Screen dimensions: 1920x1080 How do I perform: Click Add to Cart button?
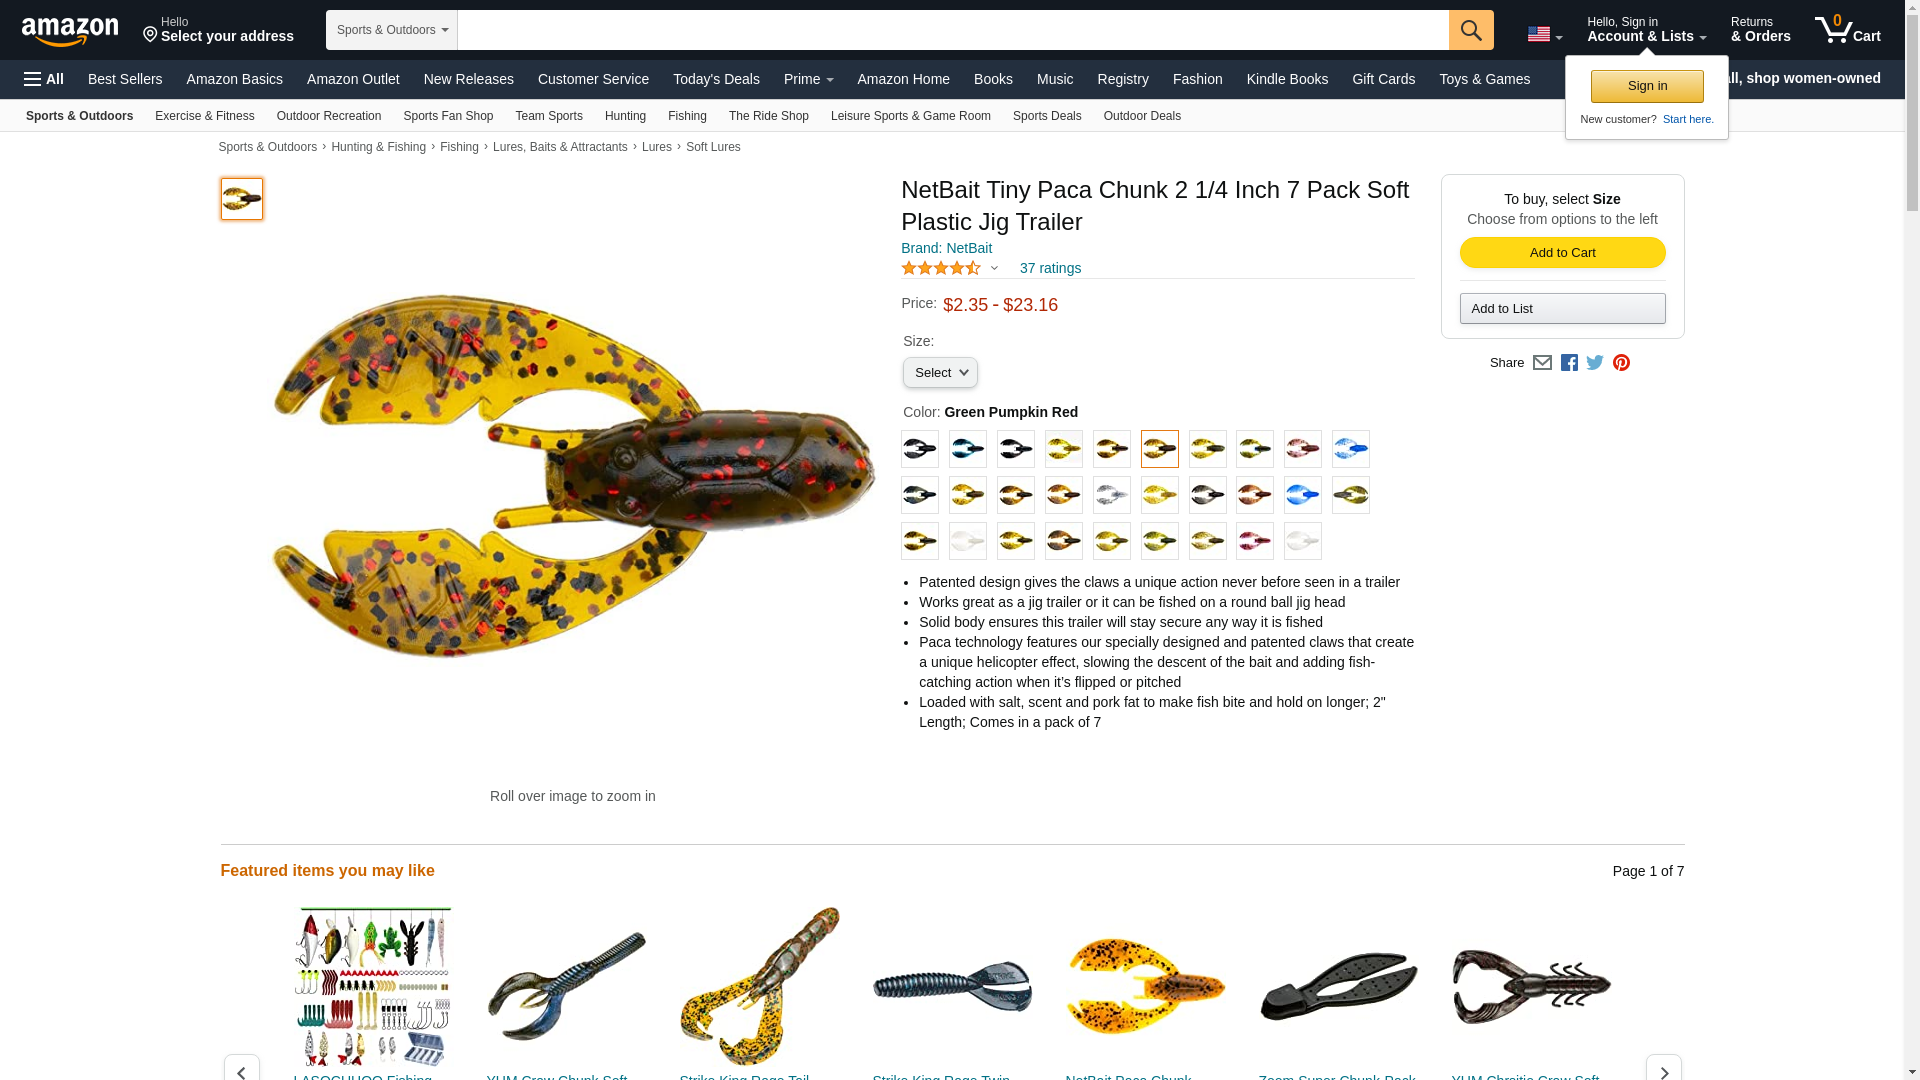pyautogui.click(x=1562, y=252)
